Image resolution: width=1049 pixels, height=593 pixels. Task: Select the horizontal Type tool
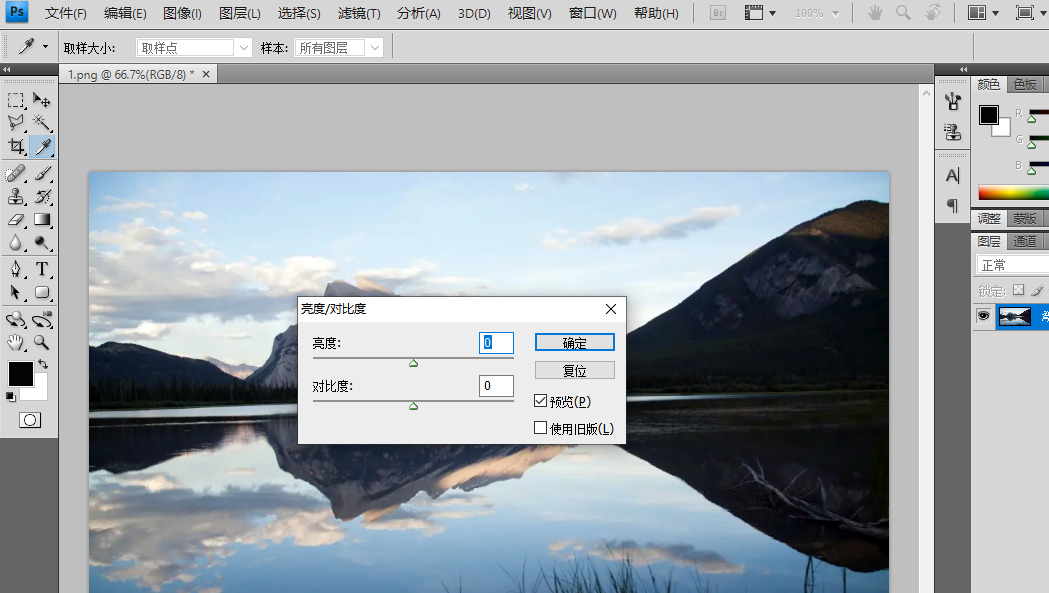(42, 269)
